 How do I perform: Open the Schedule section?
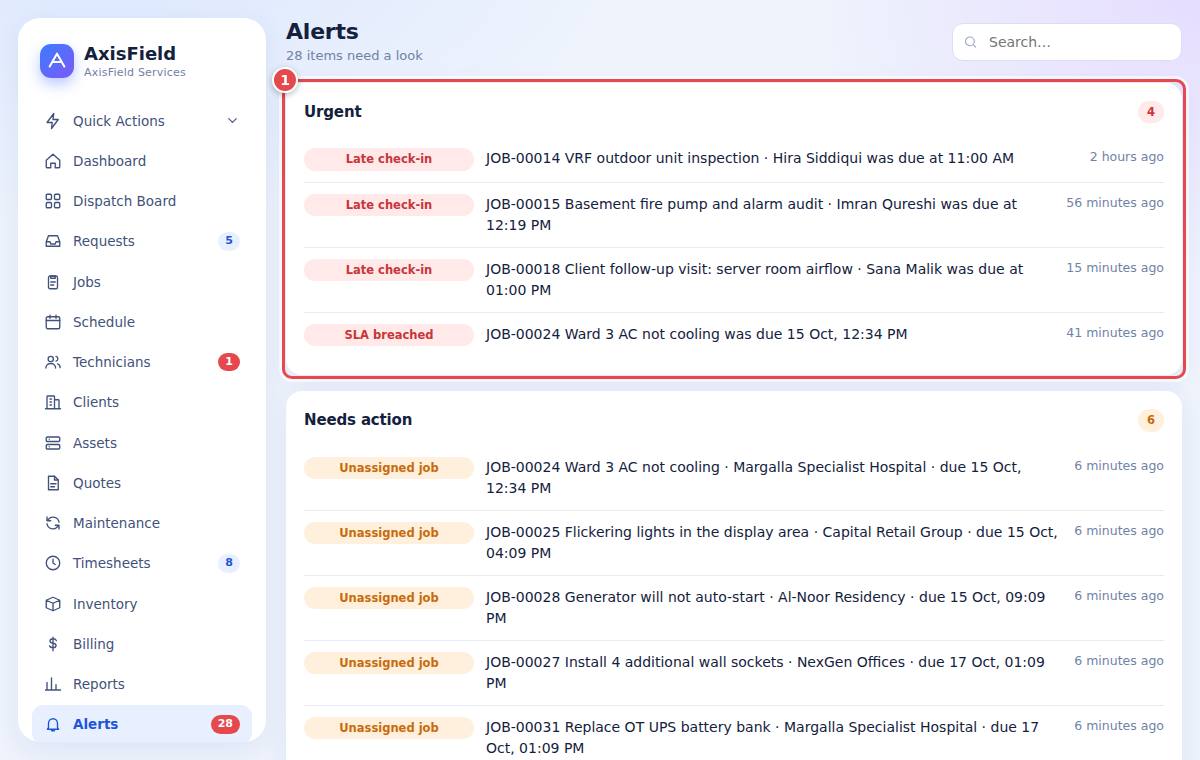(x=142, y=322)
